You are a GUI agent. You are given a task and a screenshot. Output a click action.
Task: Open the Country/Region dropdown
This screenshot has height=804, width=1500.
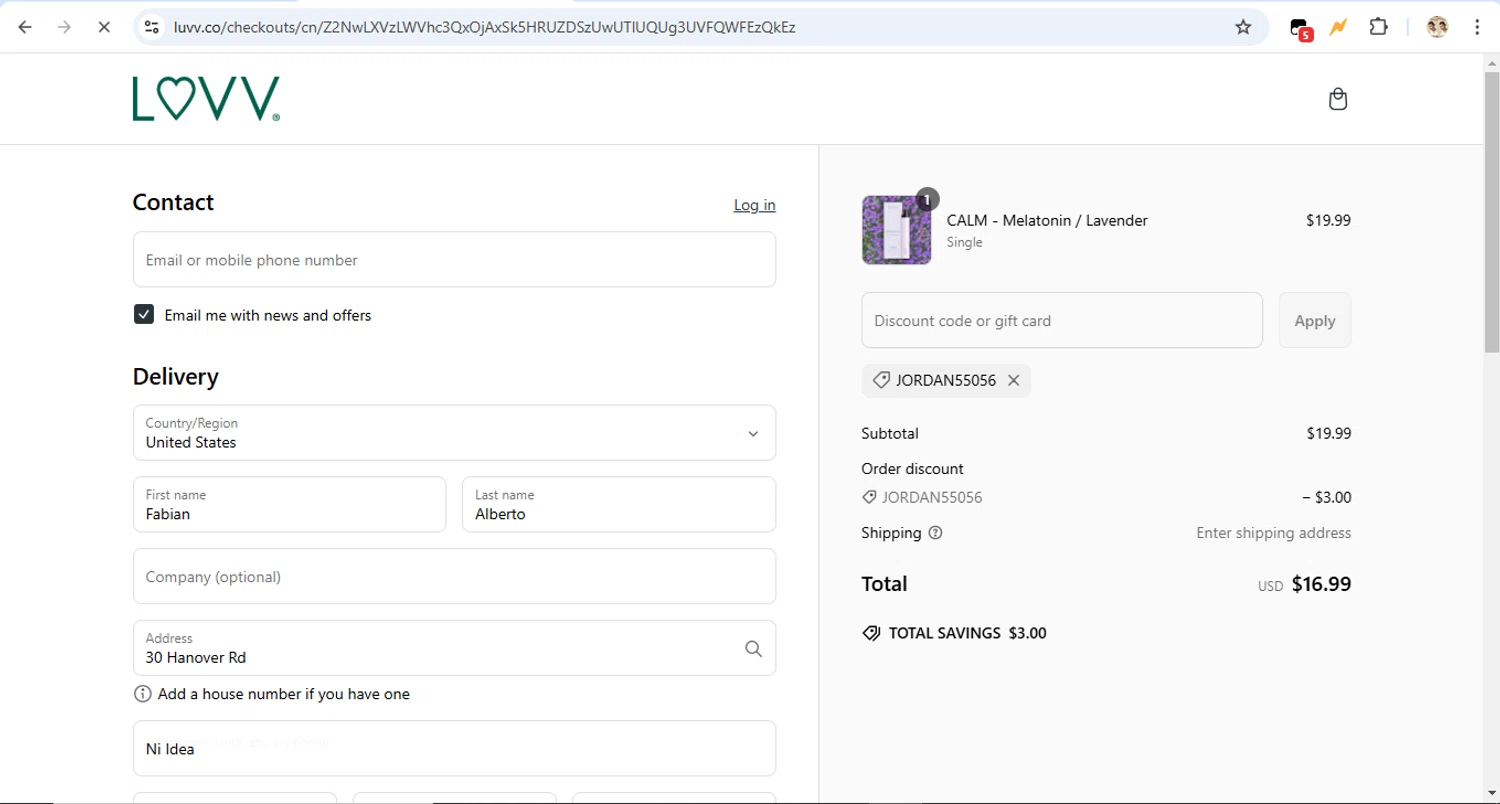[454, 433]
